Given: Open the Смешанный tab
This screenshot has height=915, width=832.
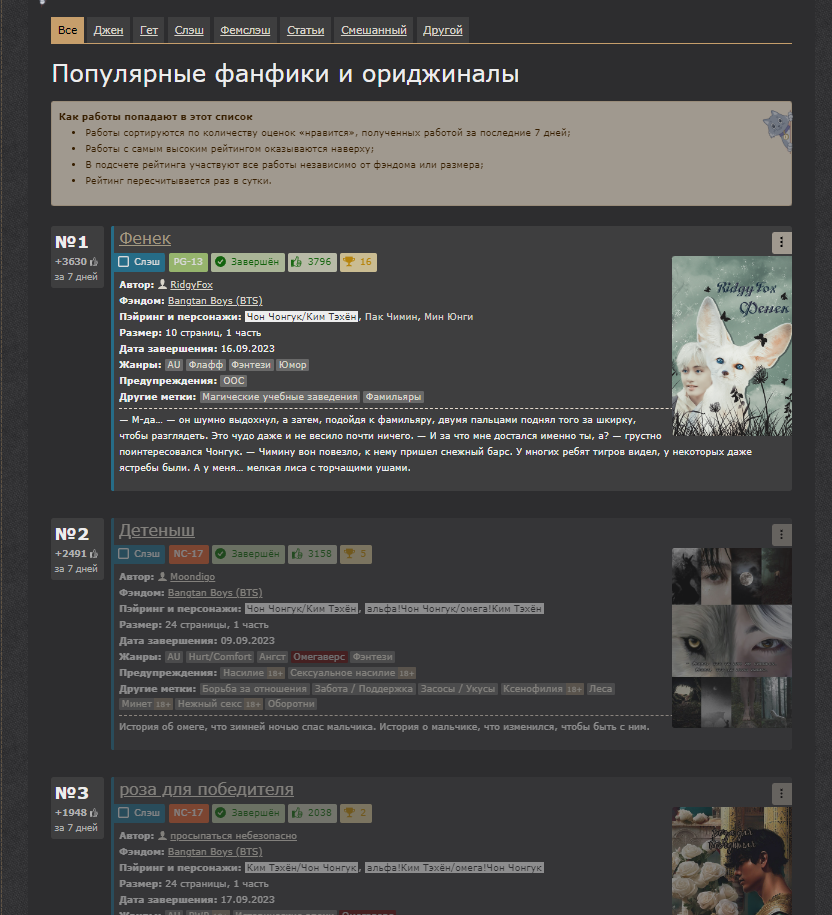Looking at the screenshot, I should 373,30.
